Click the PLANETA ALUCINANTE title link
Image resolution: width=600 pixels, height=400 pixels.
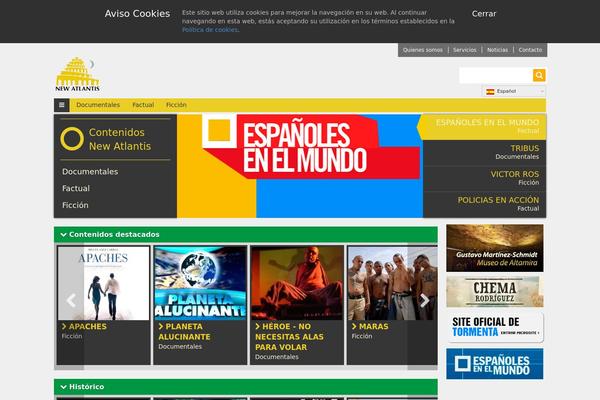point(184,332)
